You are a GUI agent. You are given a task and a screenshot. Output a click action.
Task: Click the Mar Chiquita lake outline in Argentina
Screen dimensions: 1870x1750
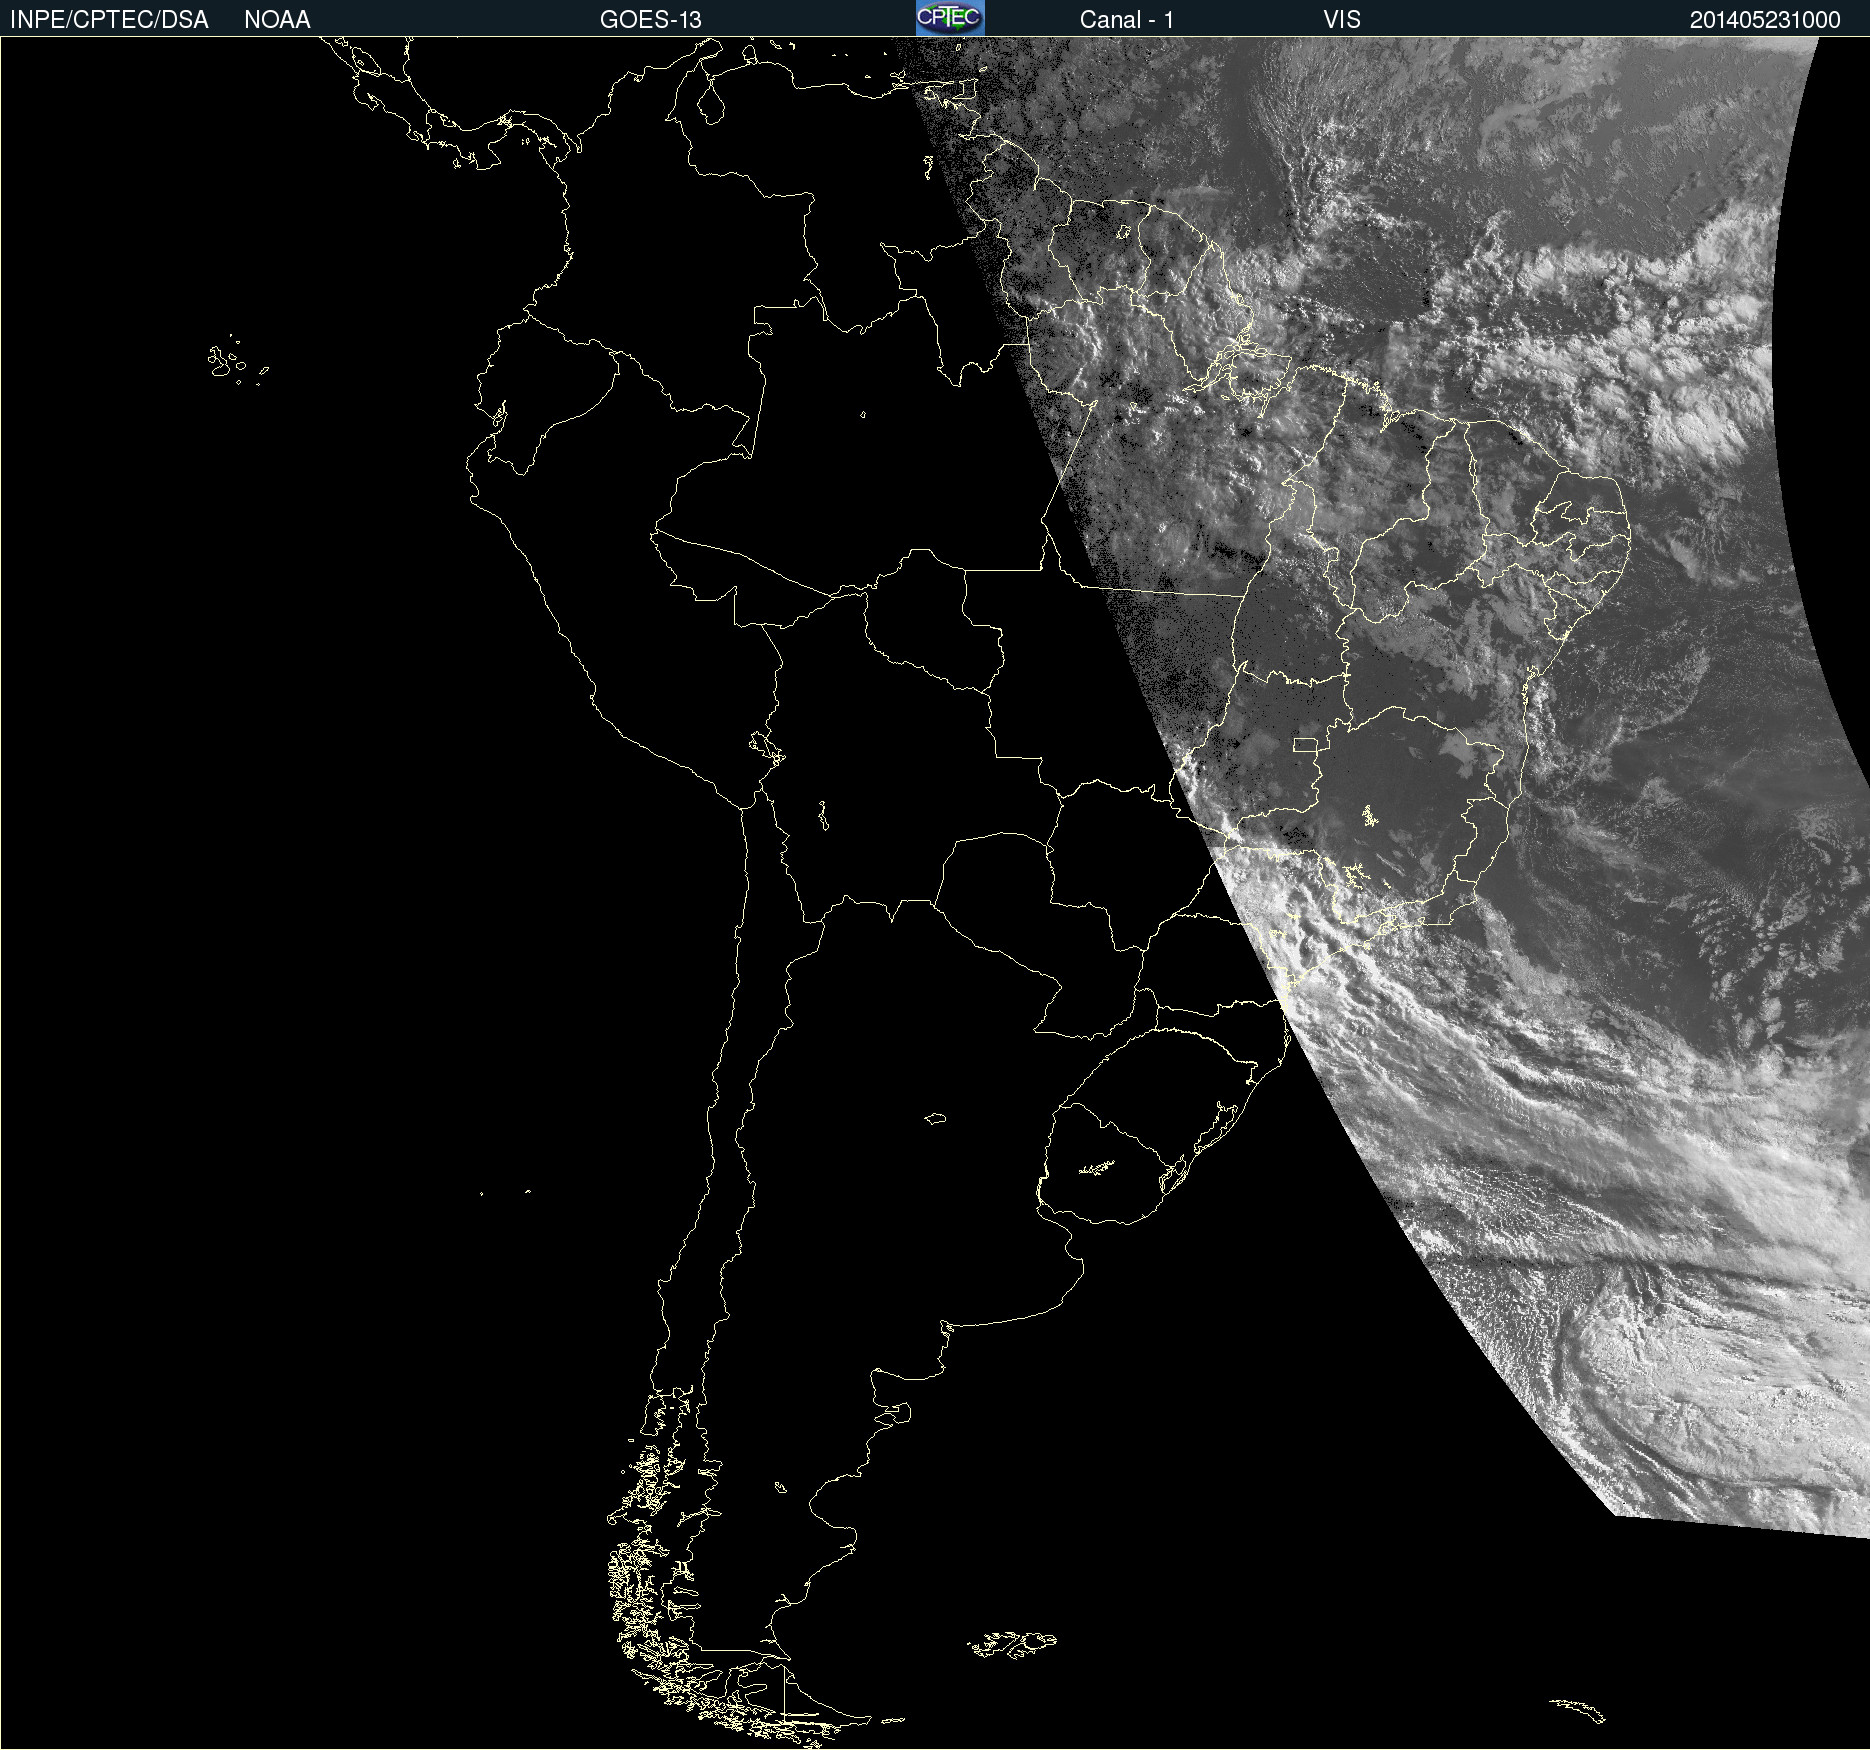935,1118
